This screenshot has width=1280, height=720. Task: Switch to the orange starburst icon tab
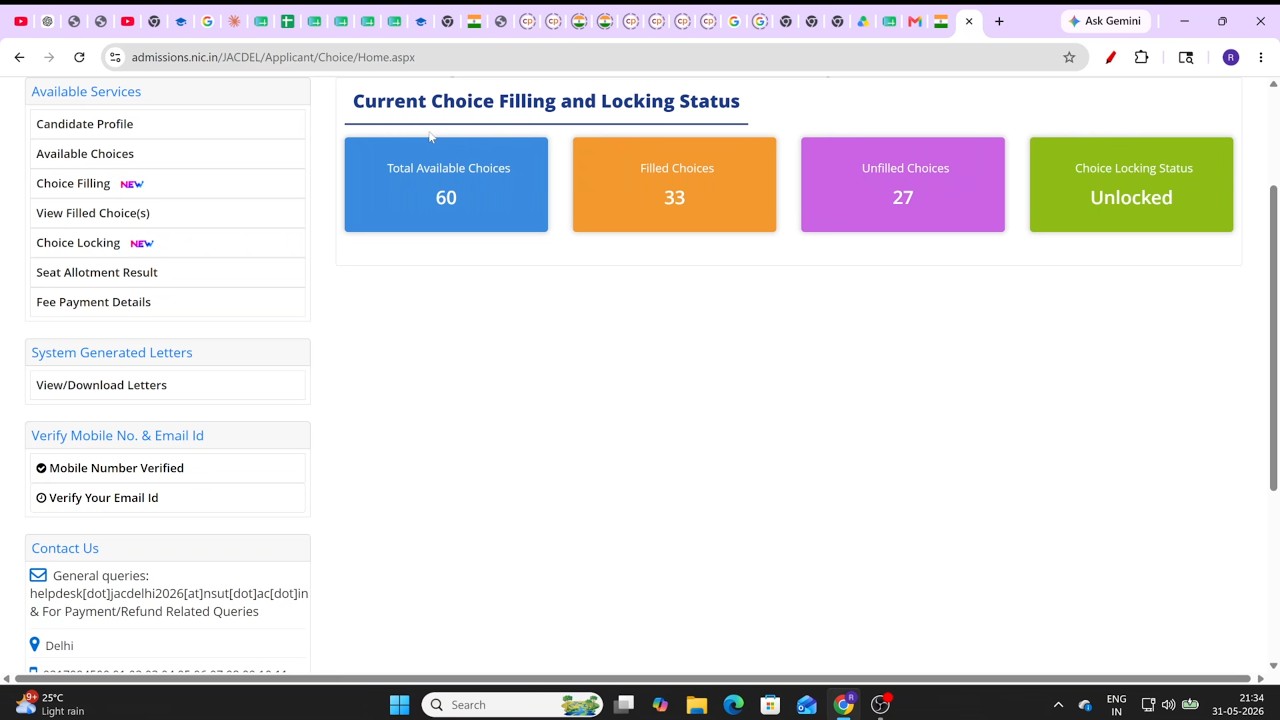pyautogui.click(x=234, y=21)
